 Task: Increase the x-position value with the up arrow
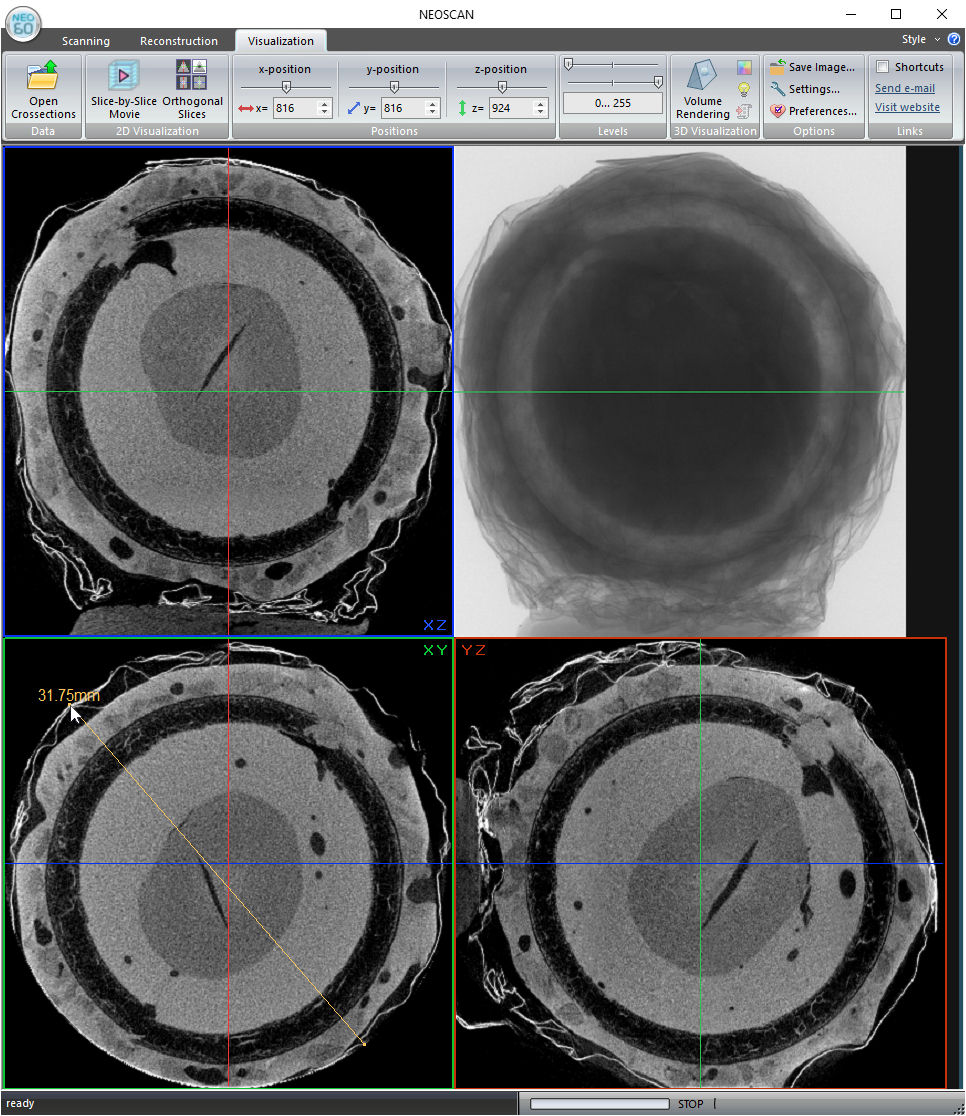(325, 103)
